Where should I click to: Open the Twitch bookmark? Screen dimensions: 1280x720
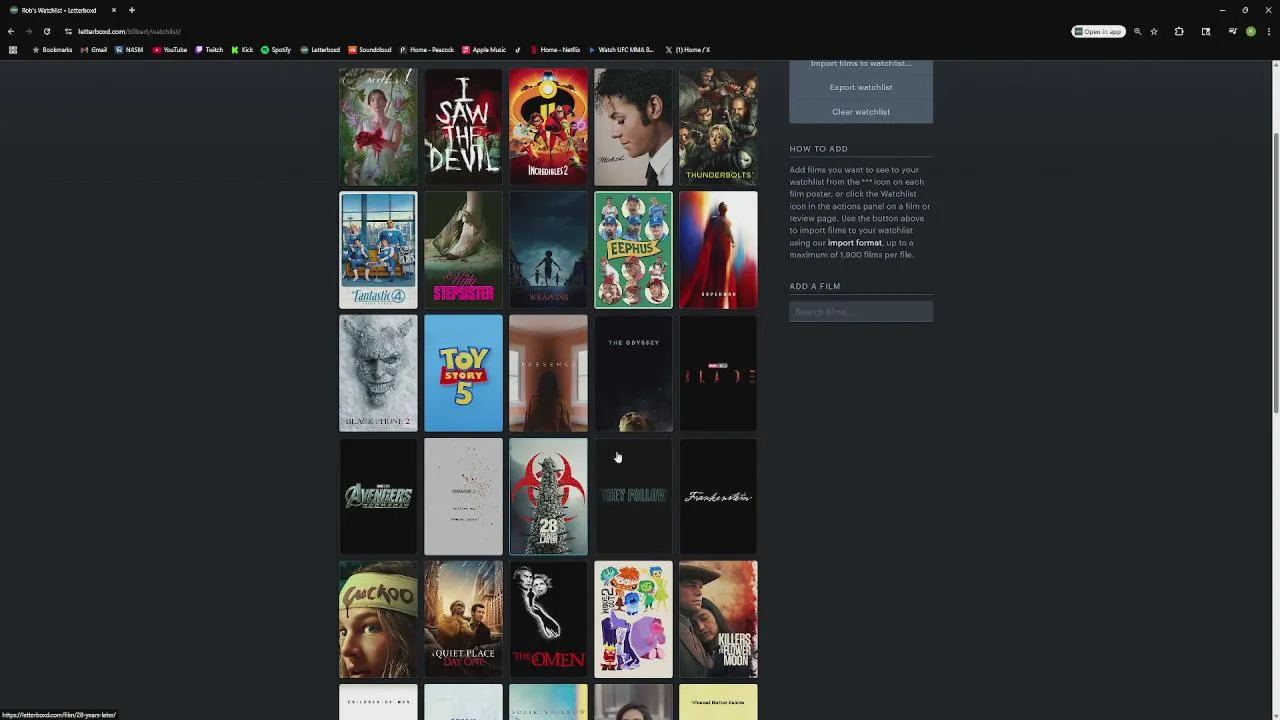[x=209, y=50]
